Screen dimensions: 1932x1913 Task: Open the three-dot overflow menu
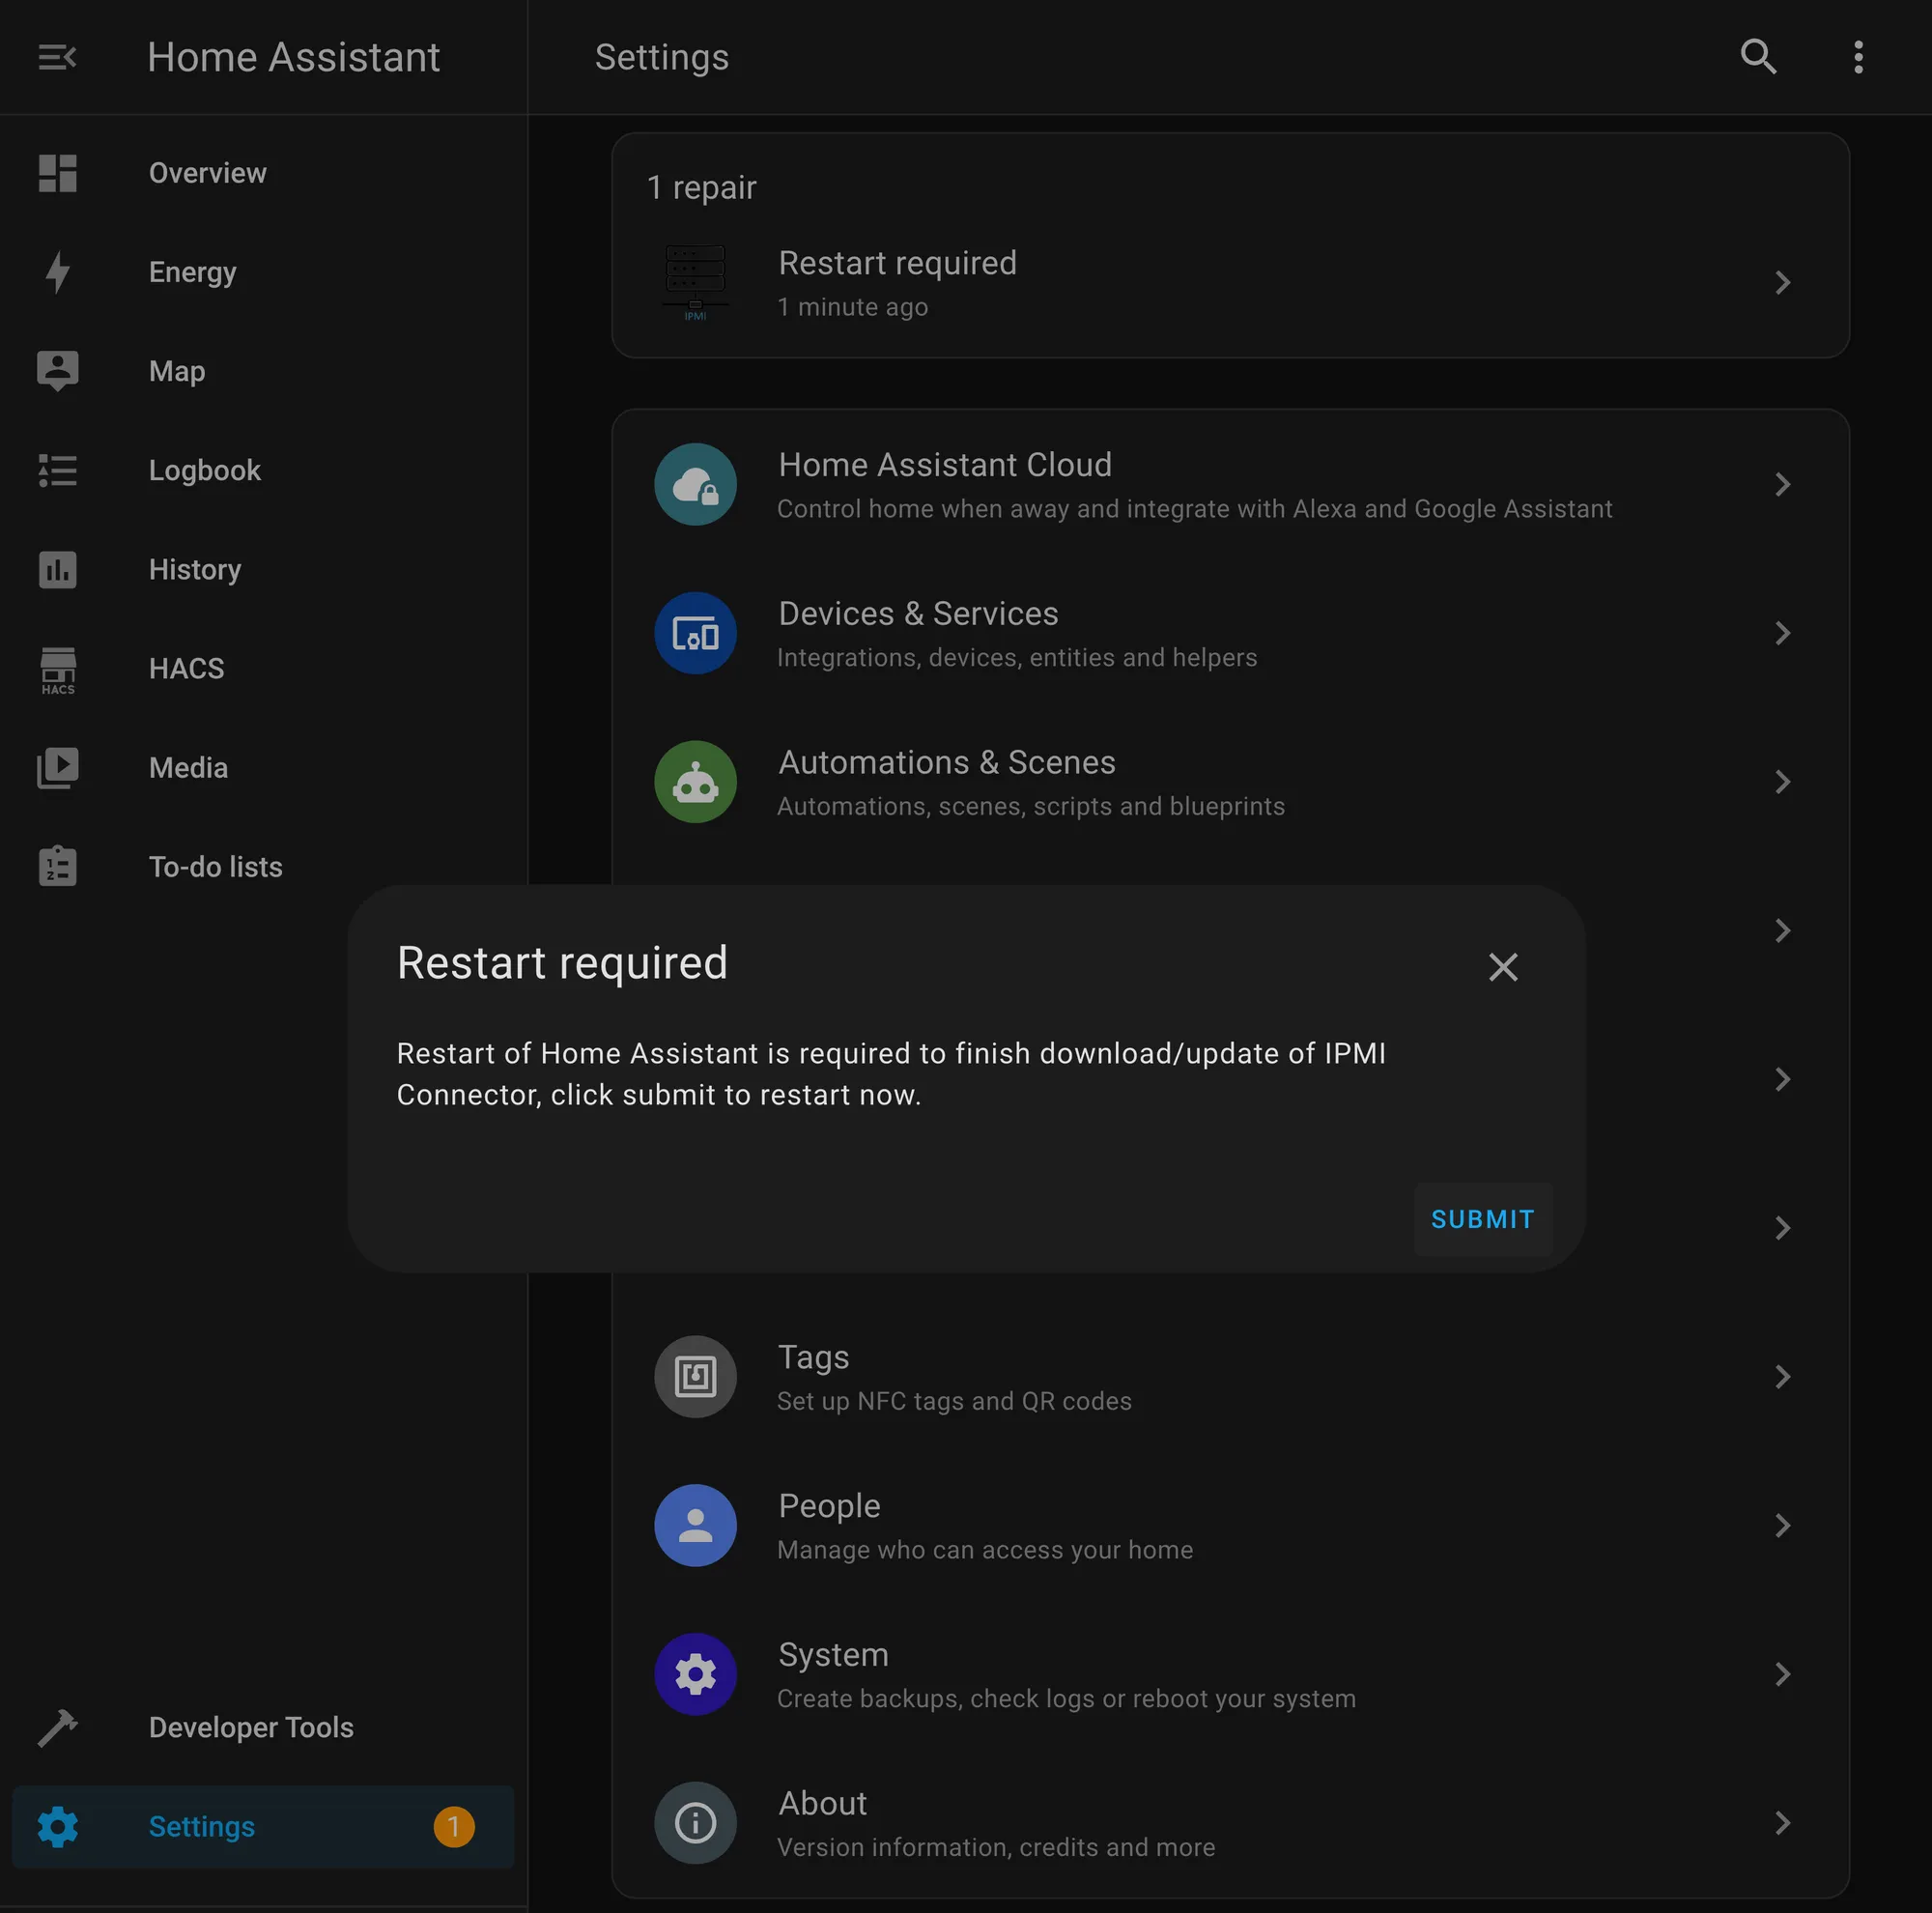pyautogui.click(x=1858, y=57)
